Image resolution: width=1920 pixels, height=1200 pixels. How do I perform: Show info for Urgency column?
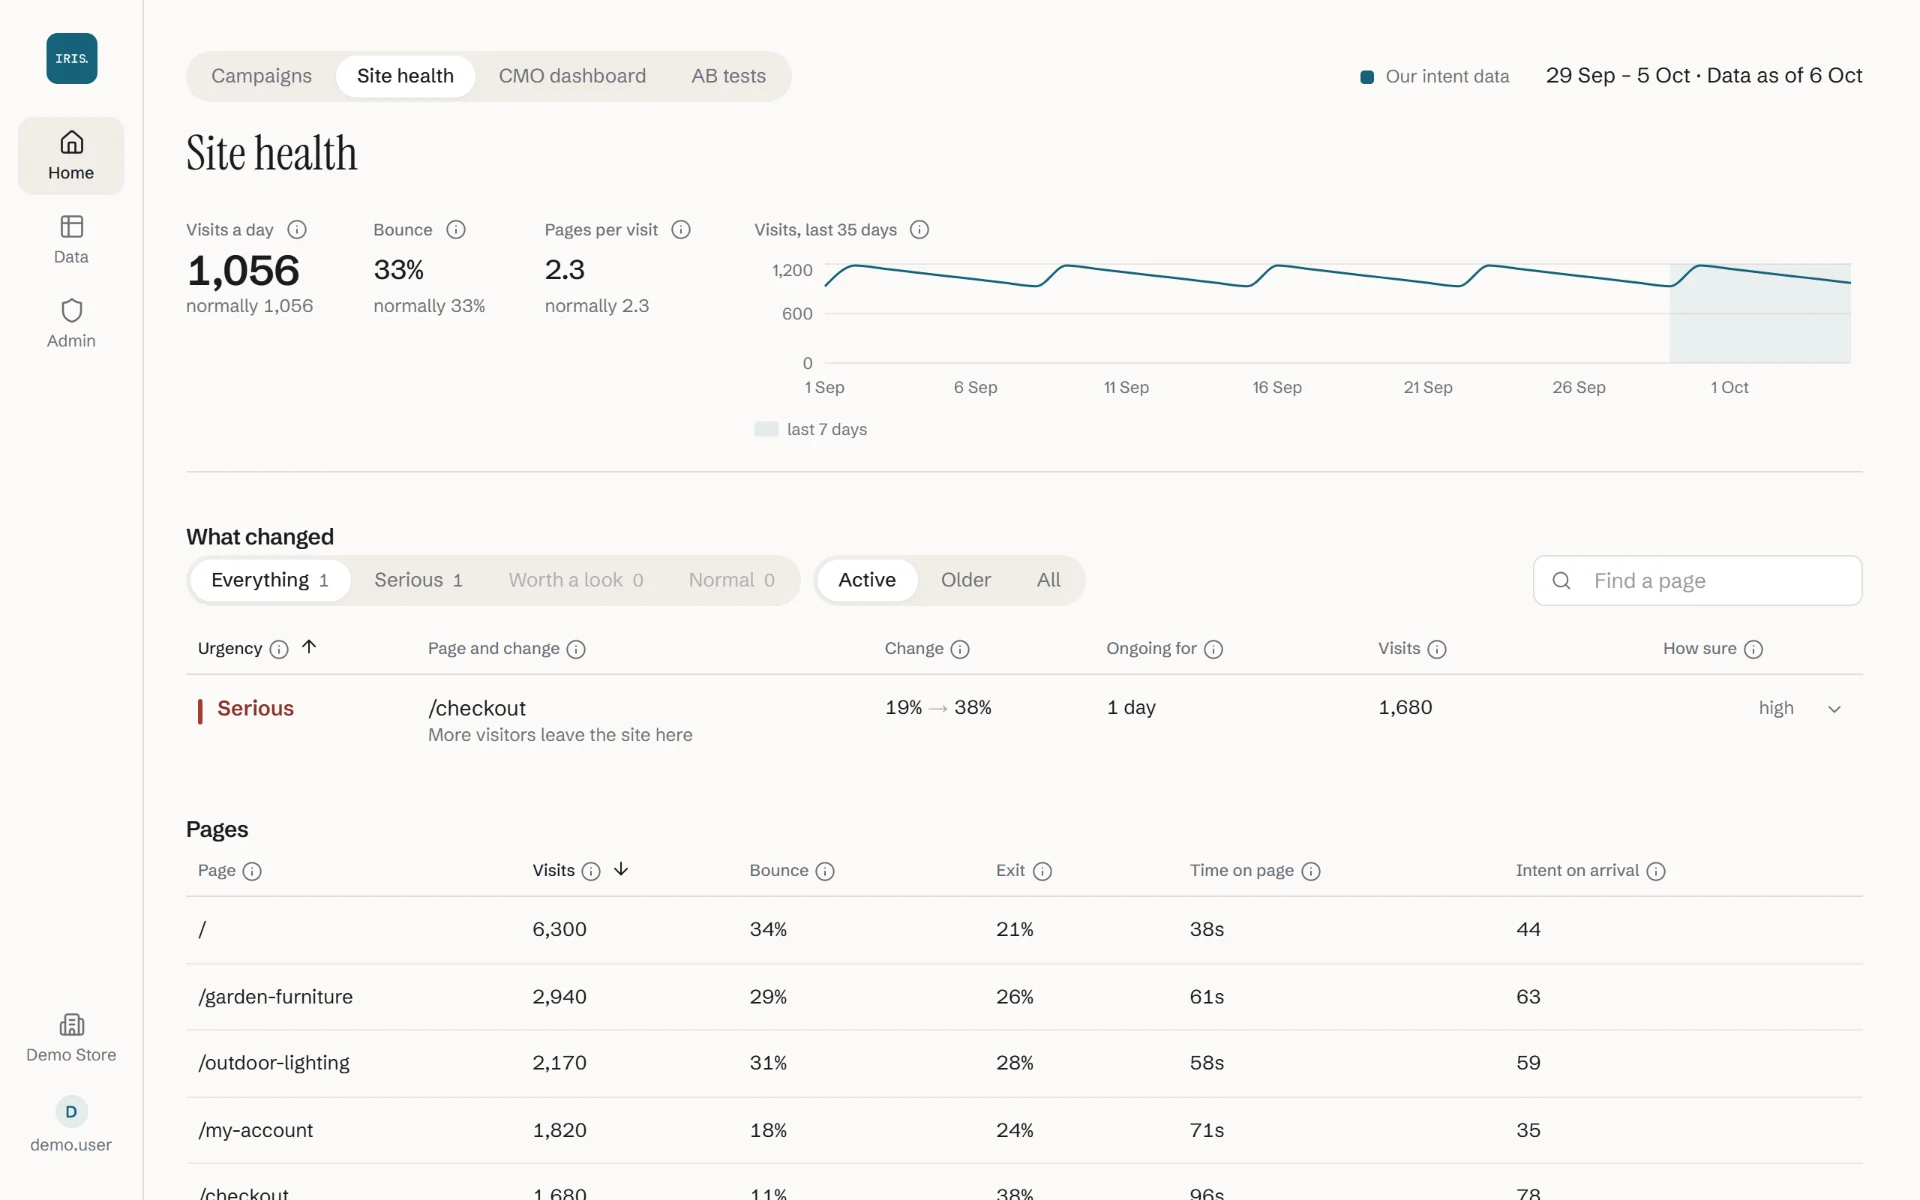(x=279, y=649)
